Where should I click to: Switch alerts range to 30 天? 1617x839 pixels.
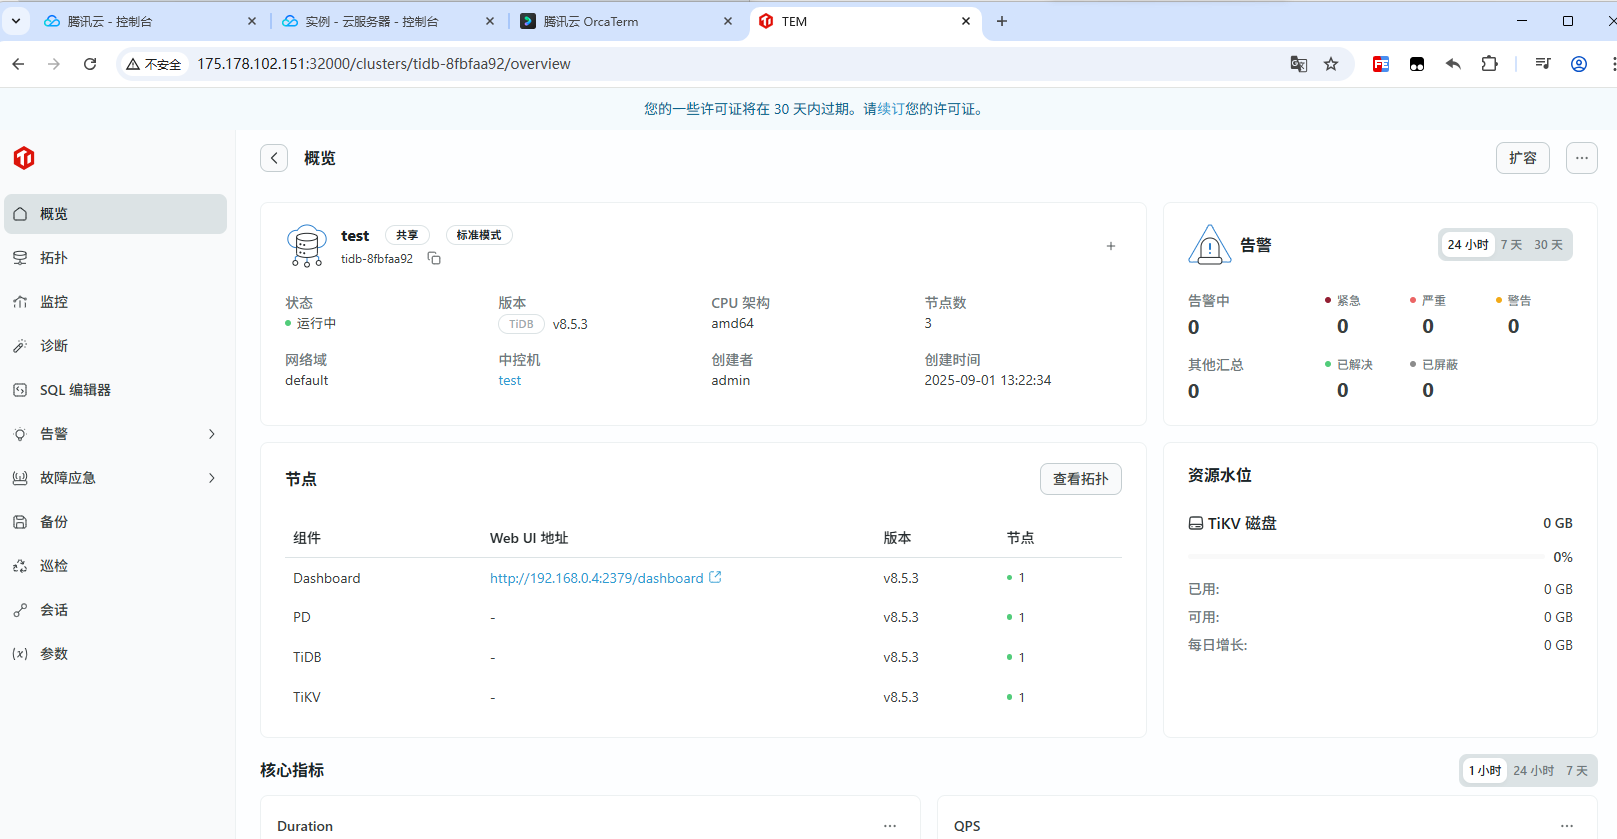point(1548,245)
